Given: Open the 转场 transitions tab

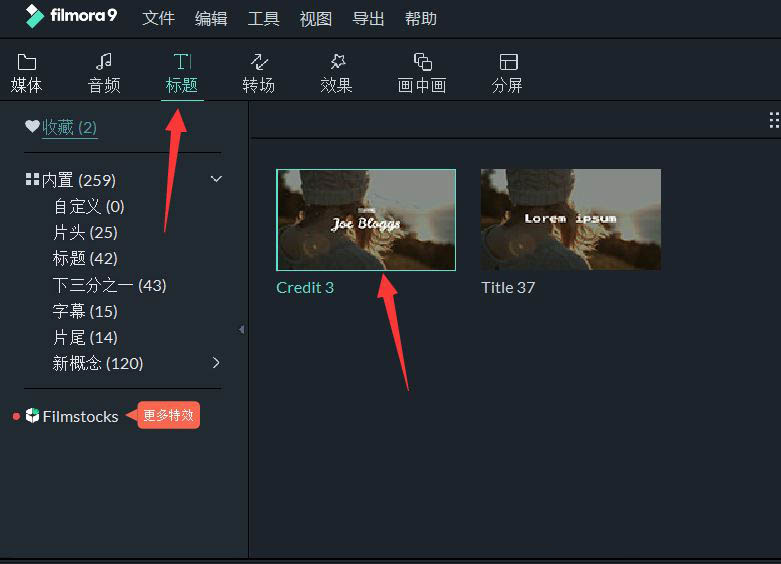Looking at the screenshot, I should click(259, 73).
